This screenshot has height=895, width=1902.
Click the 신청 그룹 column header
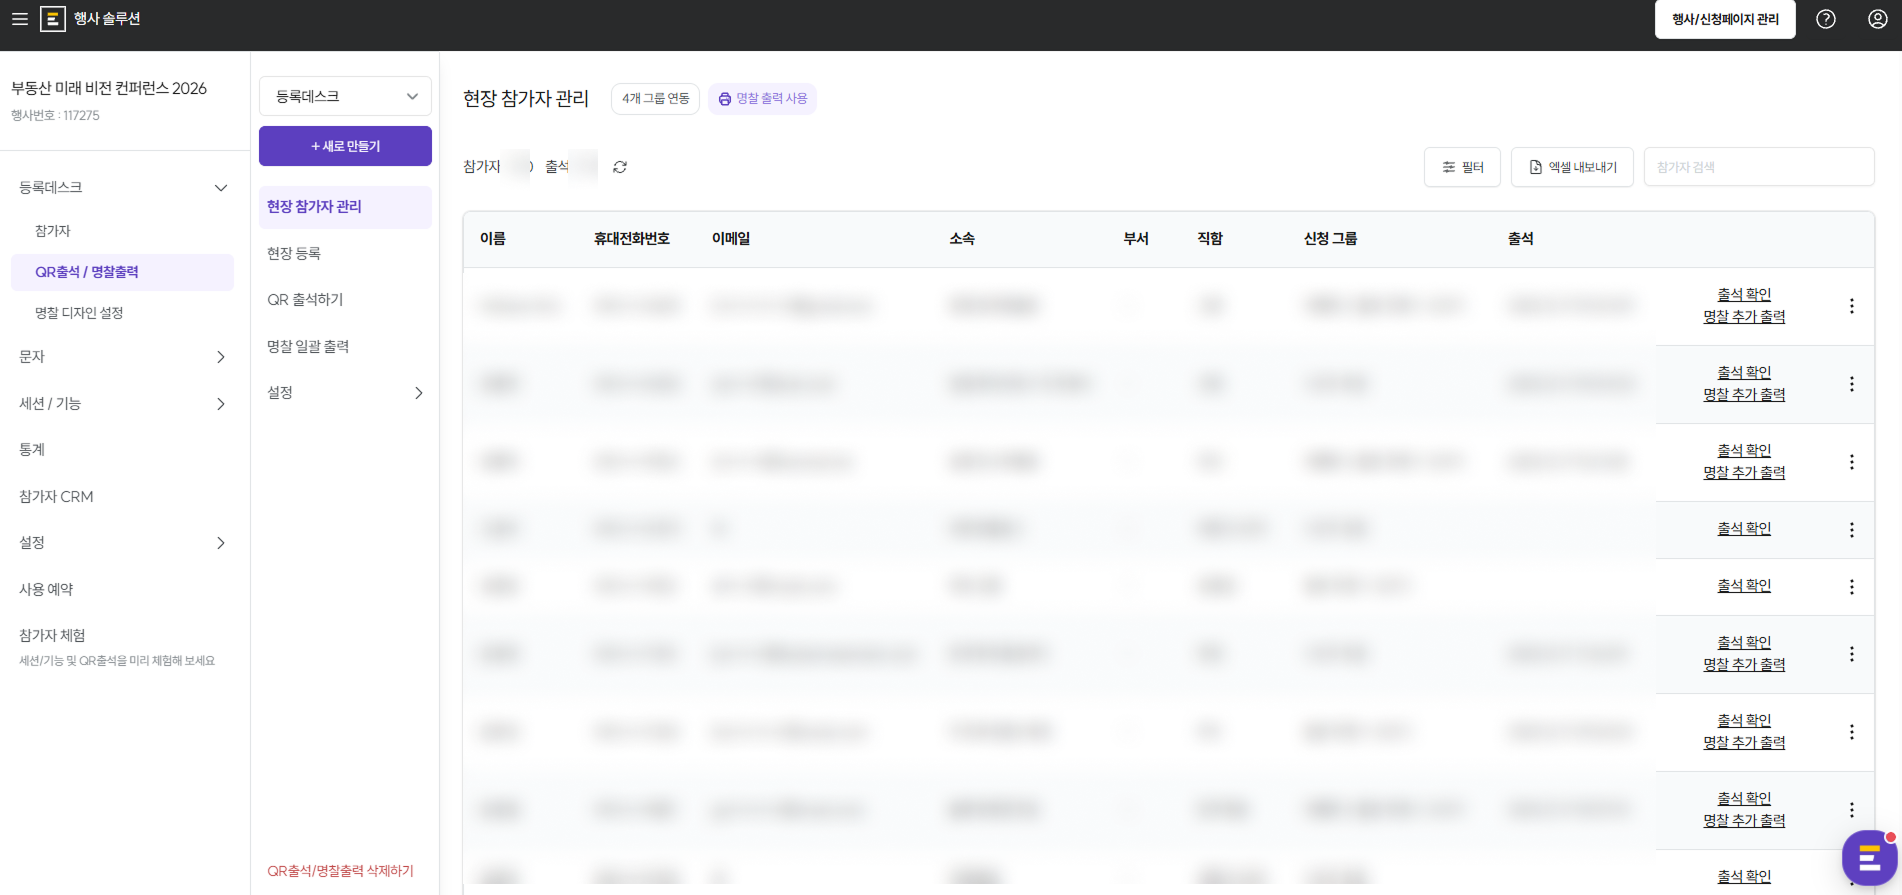[1331, 239]
